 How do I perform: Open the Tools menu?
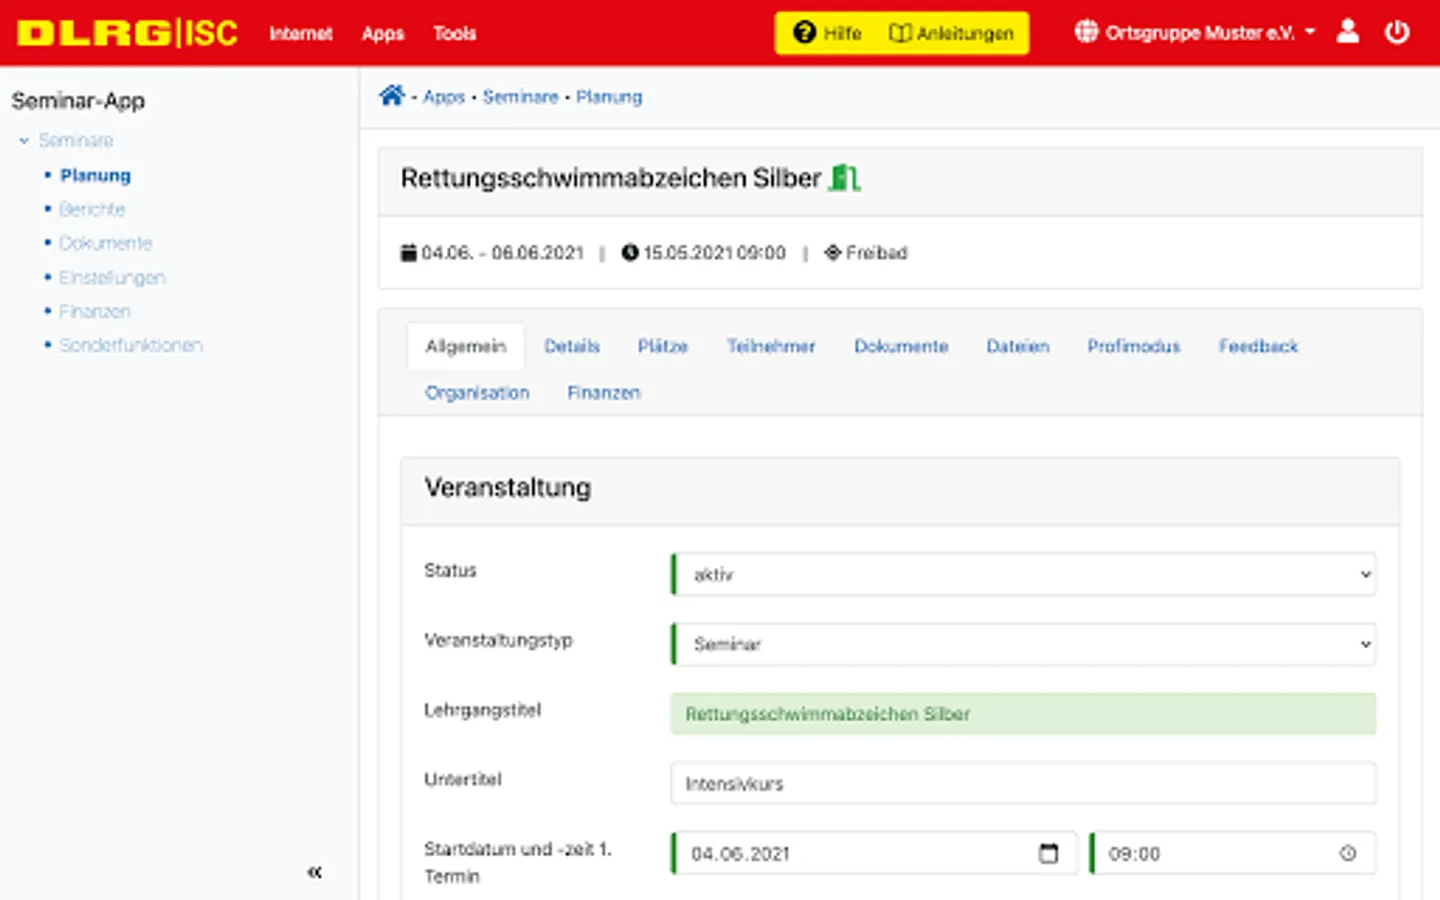click(454, 33)
